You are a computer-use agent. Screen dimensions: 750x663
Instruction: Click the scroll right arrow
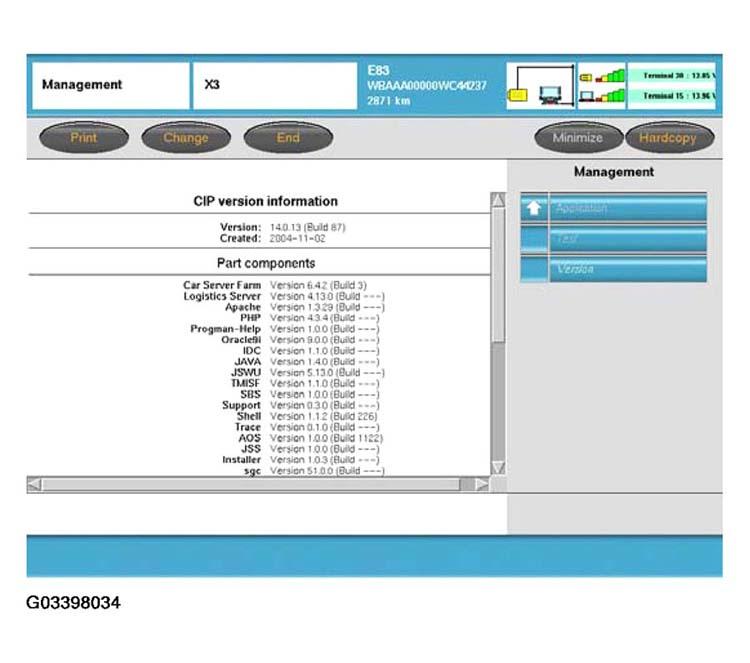481,484
